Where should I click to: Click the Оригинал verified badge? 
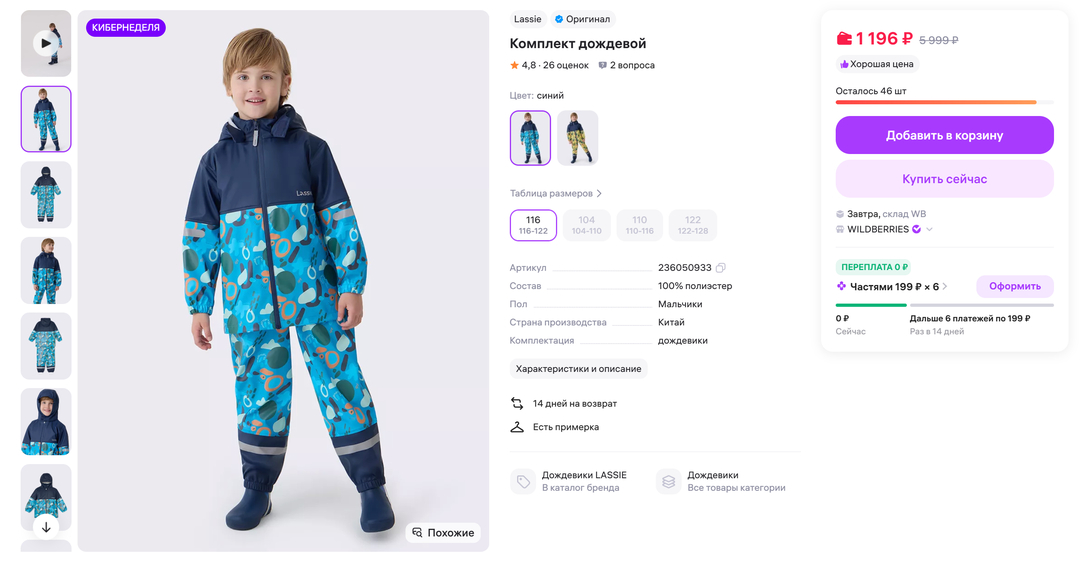click(582, 19)
